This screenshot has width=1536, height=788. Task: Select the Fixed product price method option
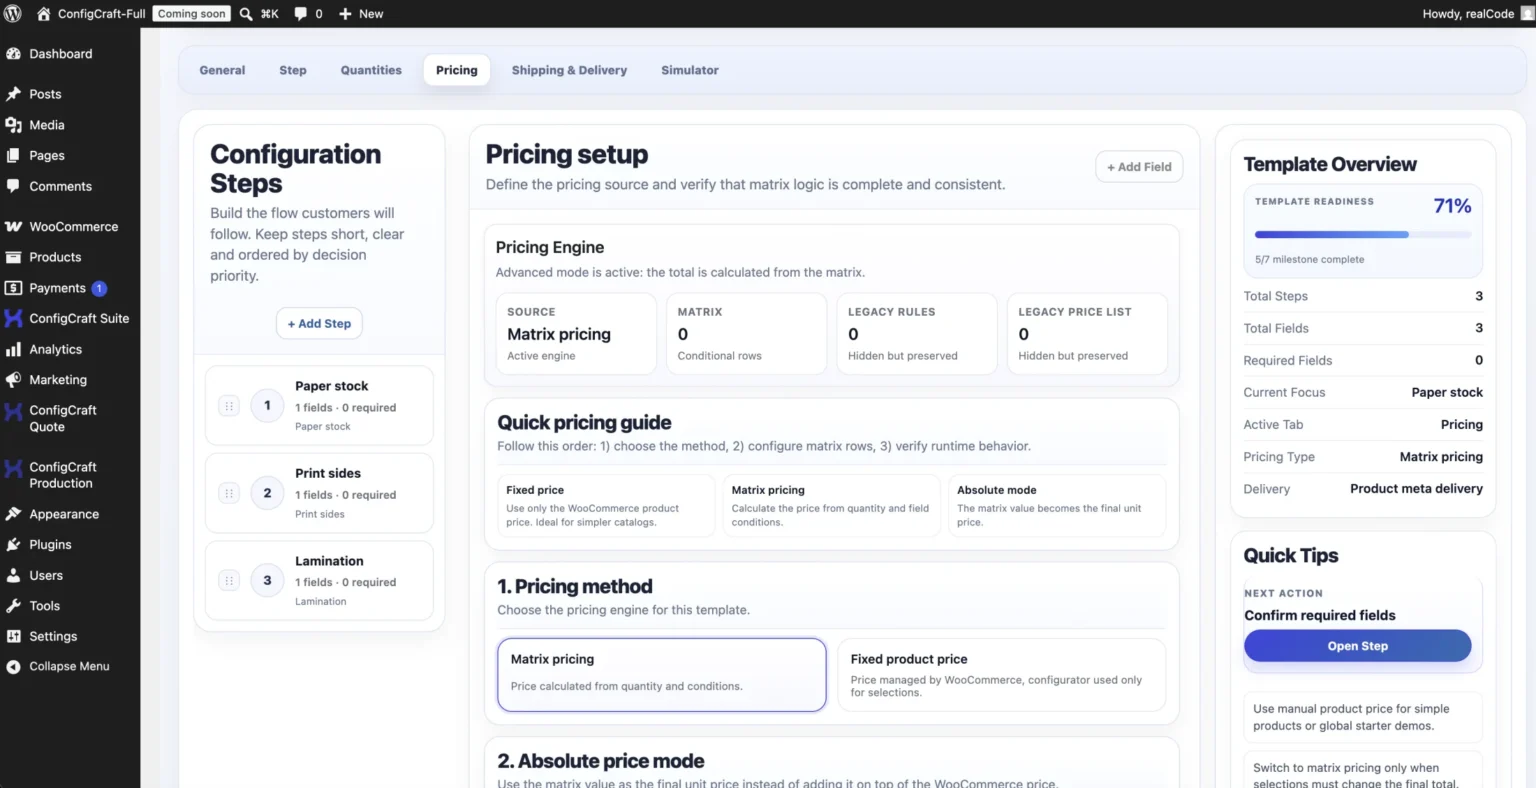(x=1002, y=675)
